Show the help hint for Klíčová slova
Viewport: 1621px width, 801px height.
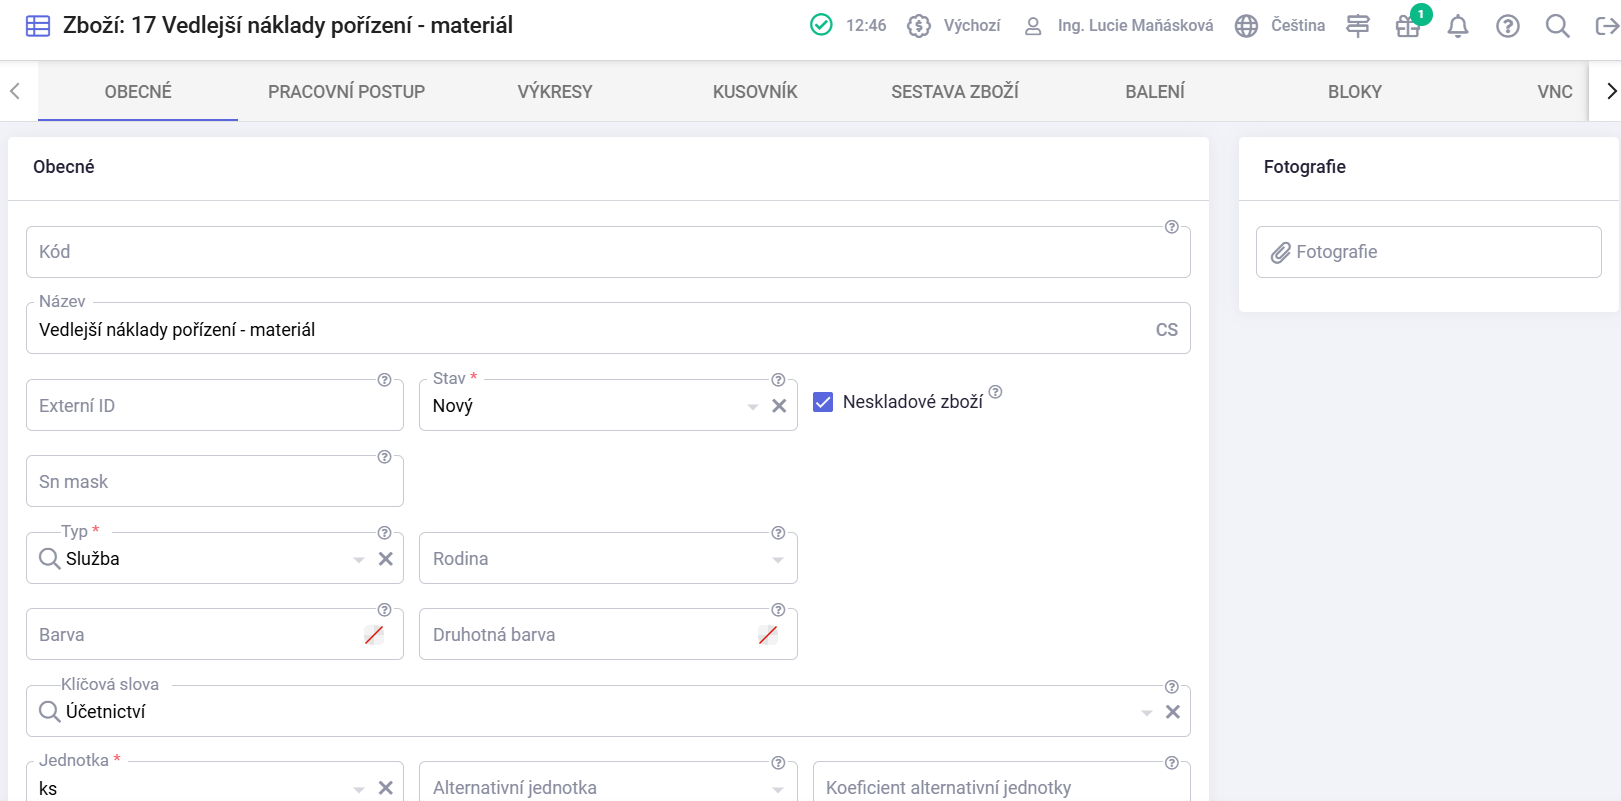pyautogui.click(x=1172, y=687)
